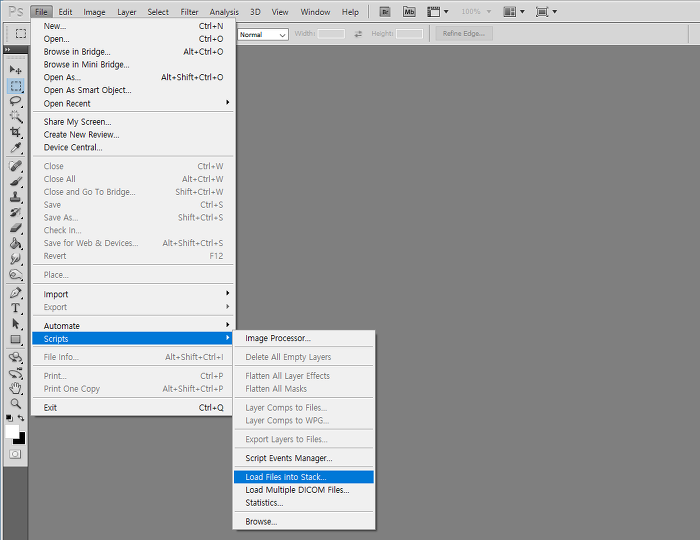Screen dimensions: 700x540
Task: Open the Normal style dropdown
Action: pos(262,34)
